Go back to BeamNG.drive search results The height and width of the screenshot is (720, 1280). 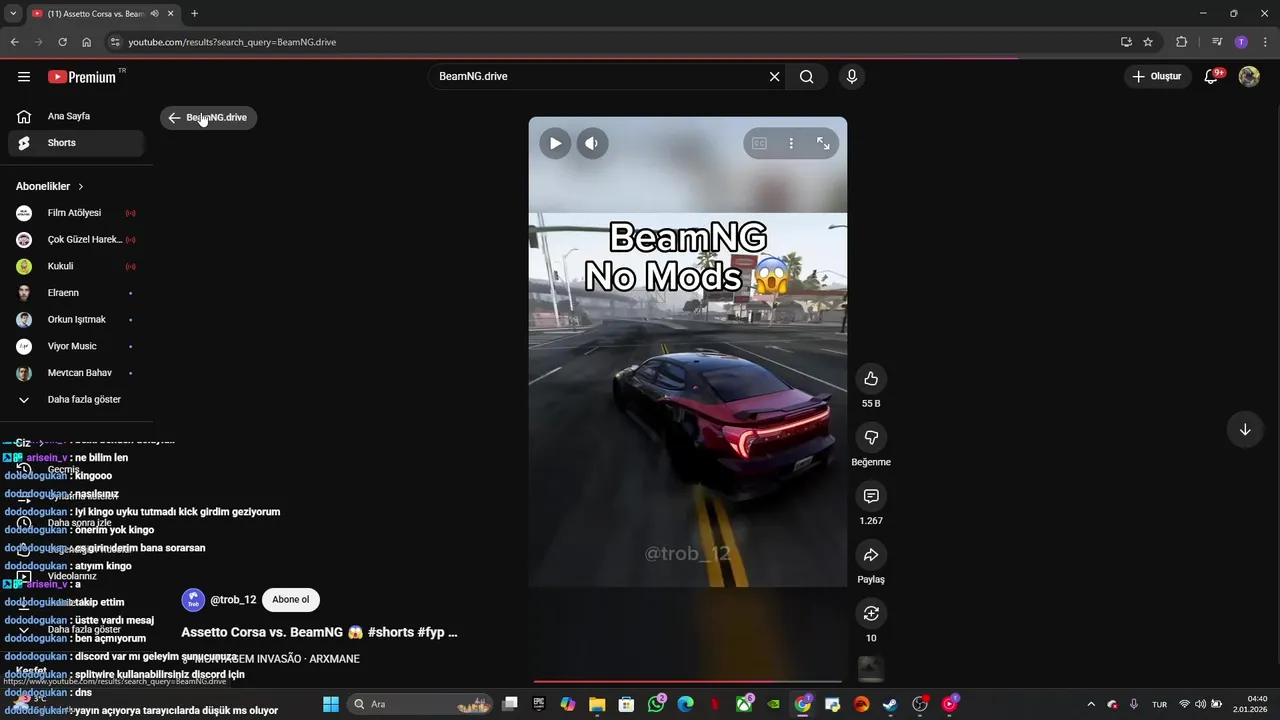pyautogui.click(x=208, y=118)
